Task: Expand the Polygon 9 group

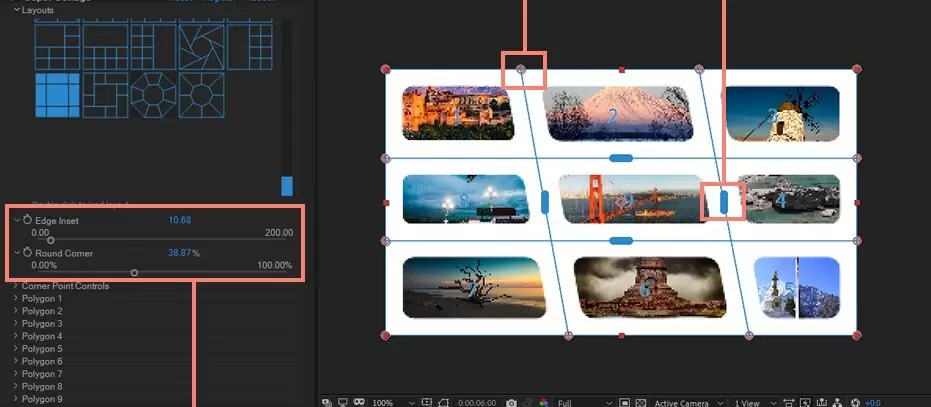Action: 16,399
